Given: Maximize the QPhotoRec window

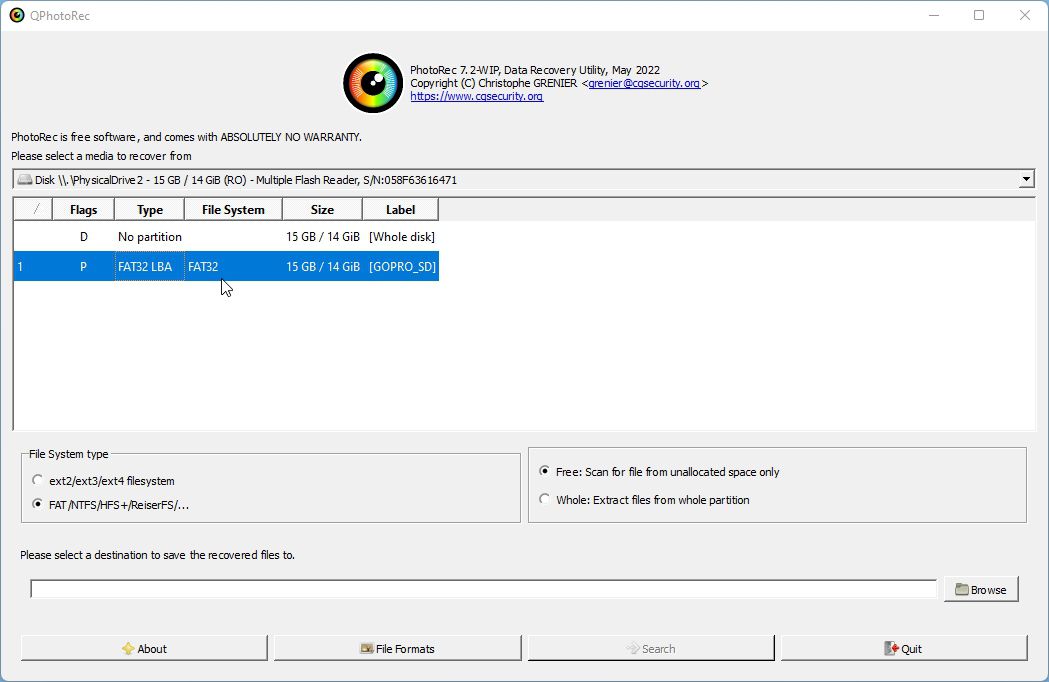Looking at the screenshot, I should 979,15.
